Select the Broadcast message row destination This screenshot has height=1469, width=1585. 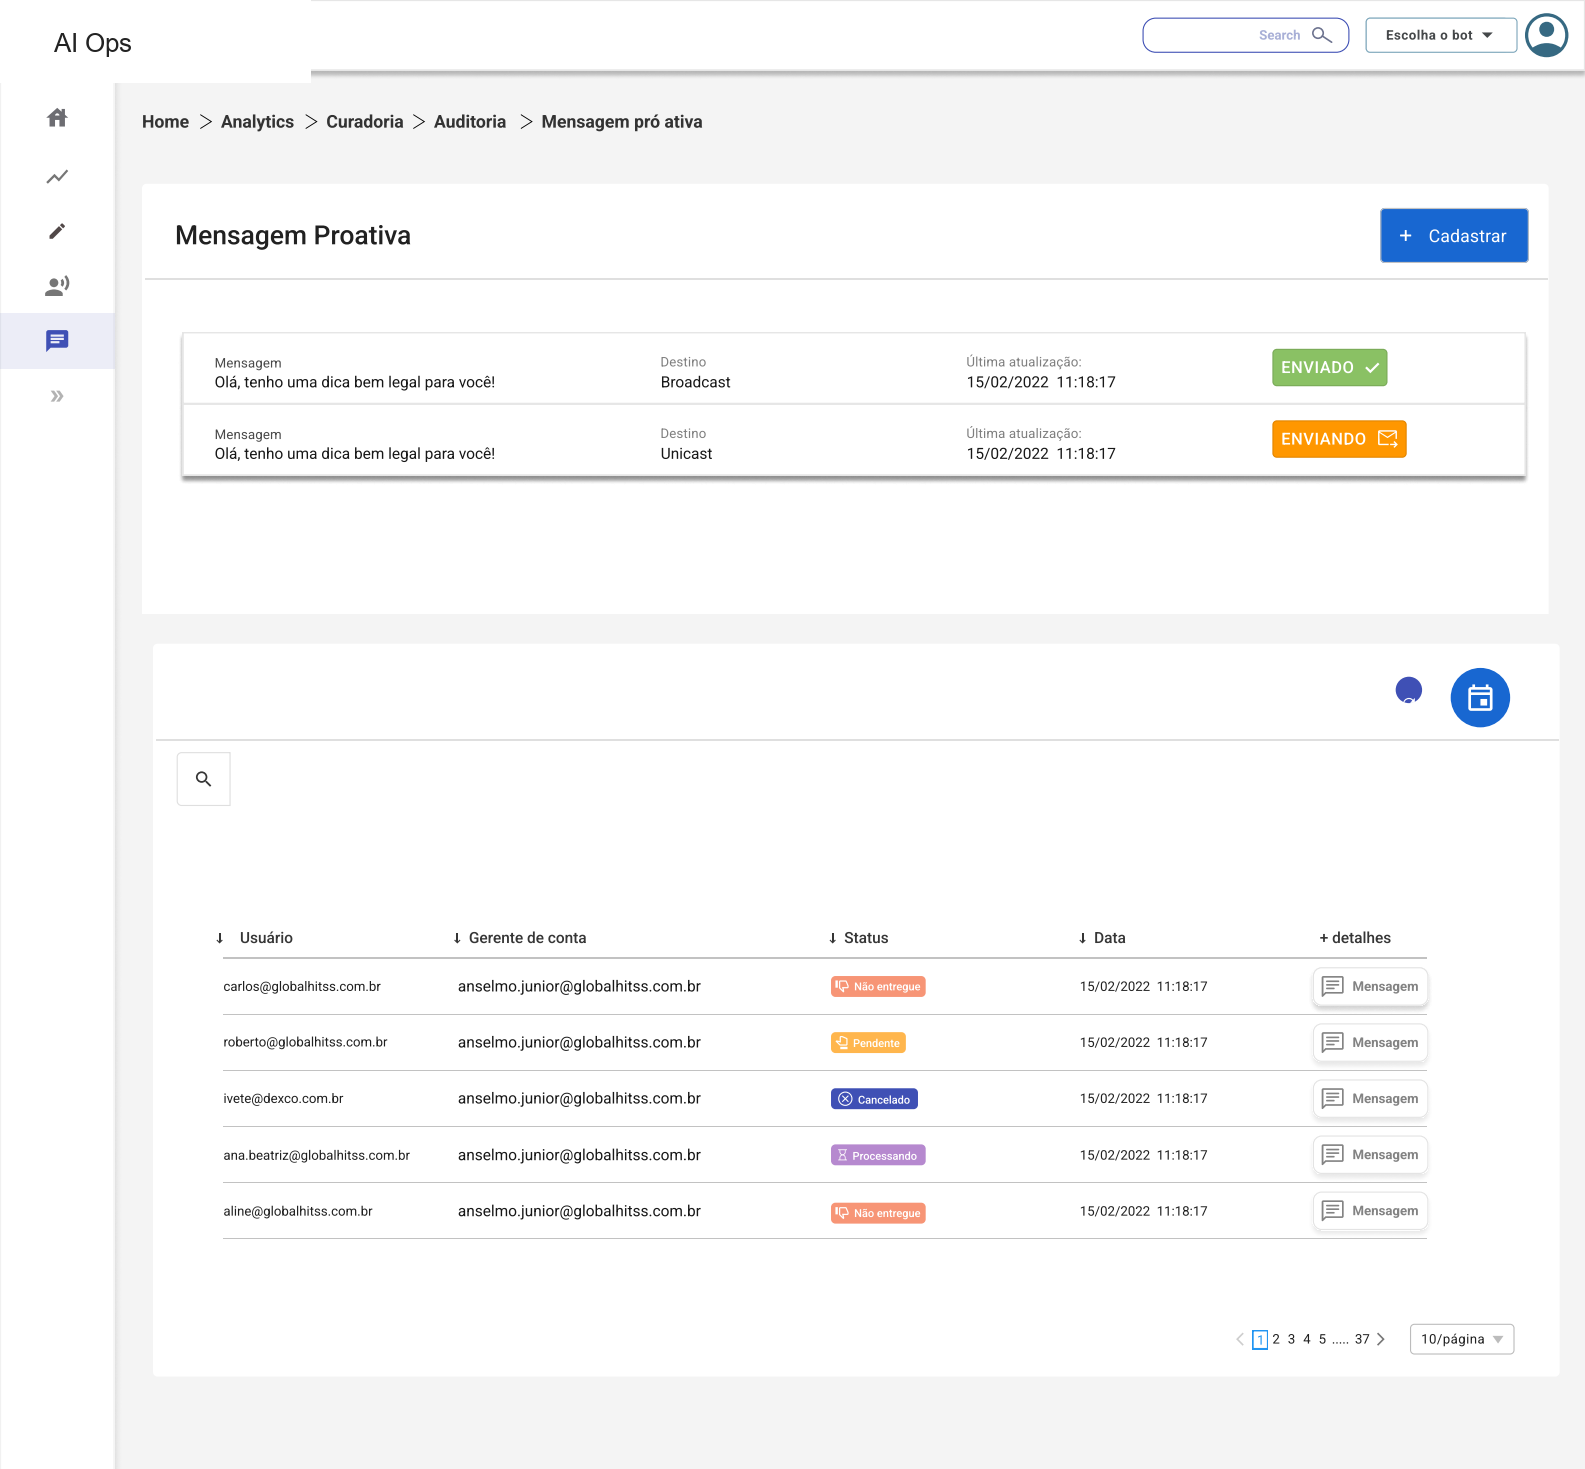(695, 382)
